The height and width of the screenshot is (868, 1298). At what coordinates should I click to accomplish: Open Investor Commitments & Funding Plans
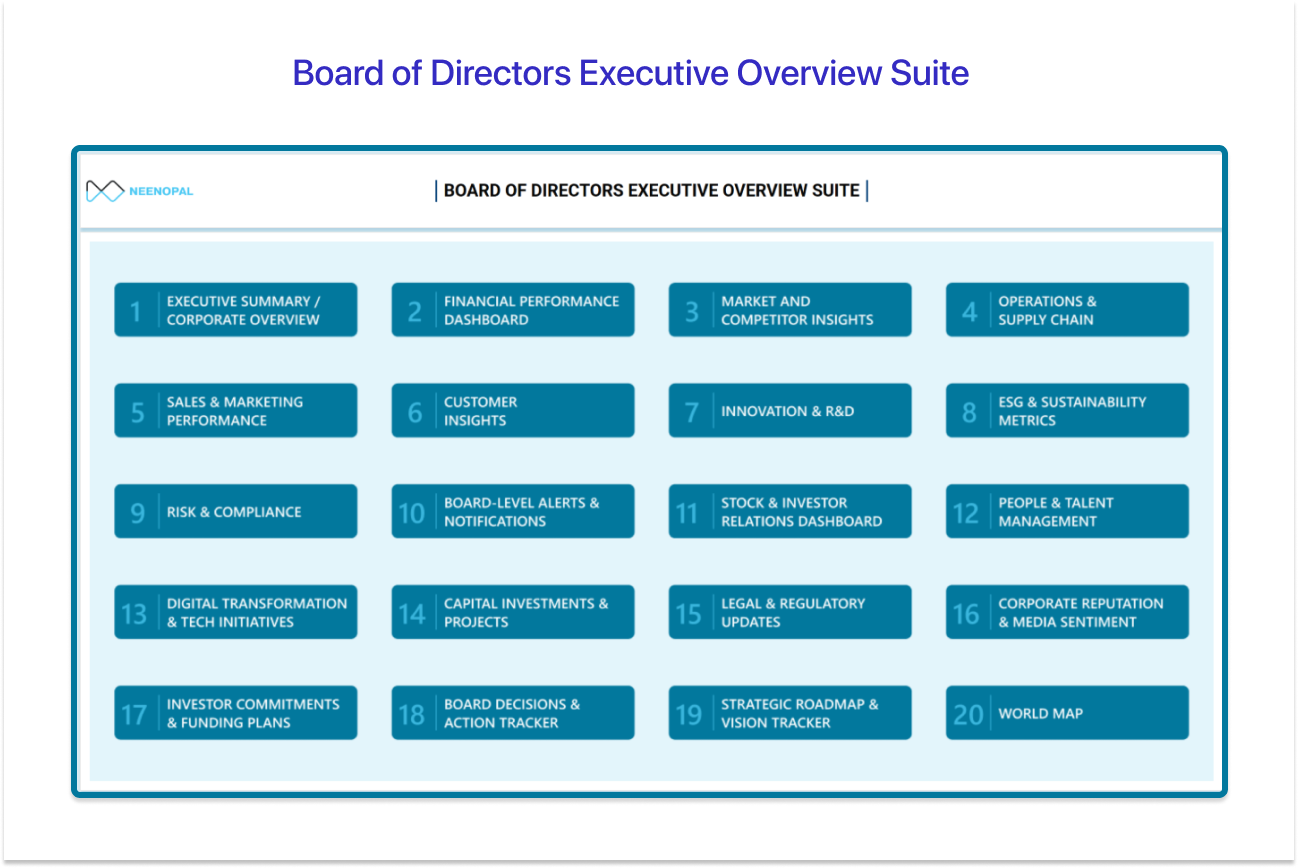click(x=235, y=713)
